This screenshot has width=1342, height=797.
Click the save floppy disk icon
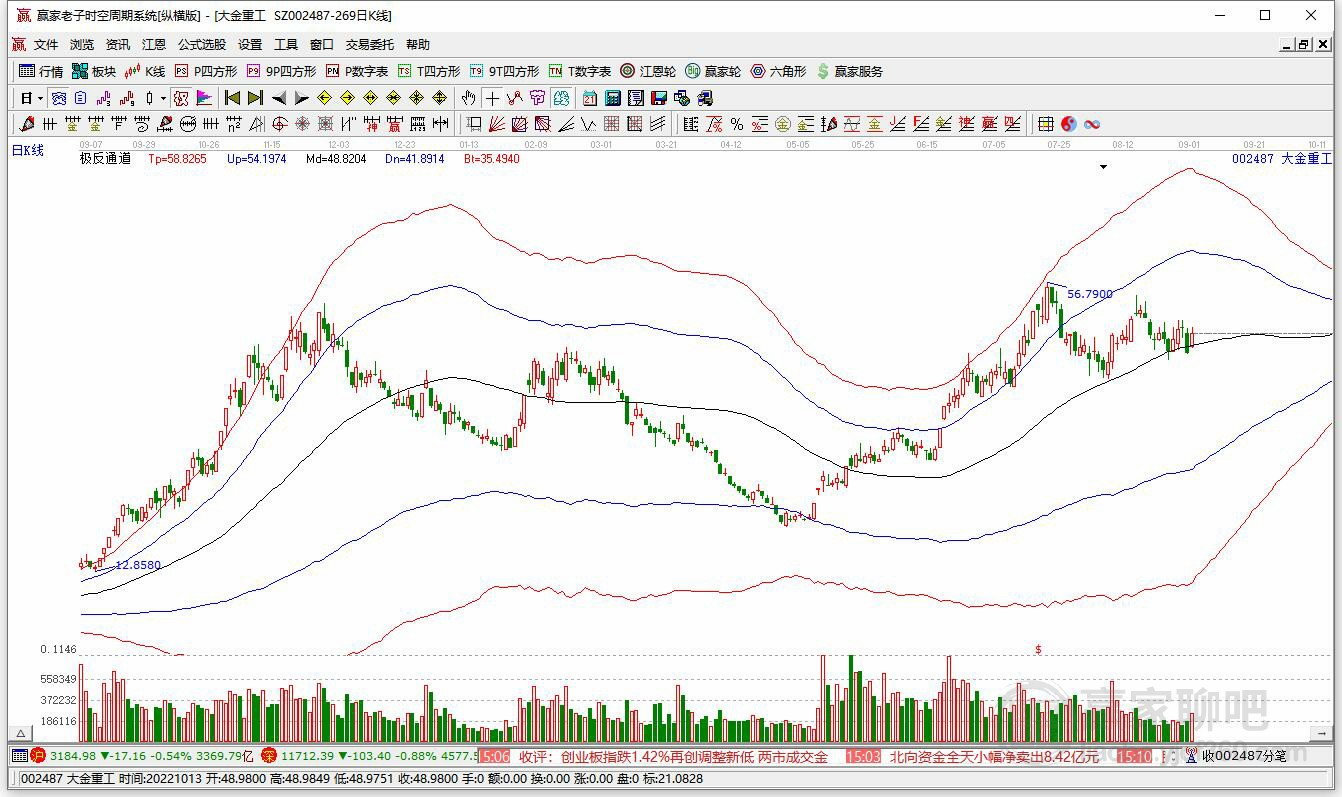pos(659,98)
